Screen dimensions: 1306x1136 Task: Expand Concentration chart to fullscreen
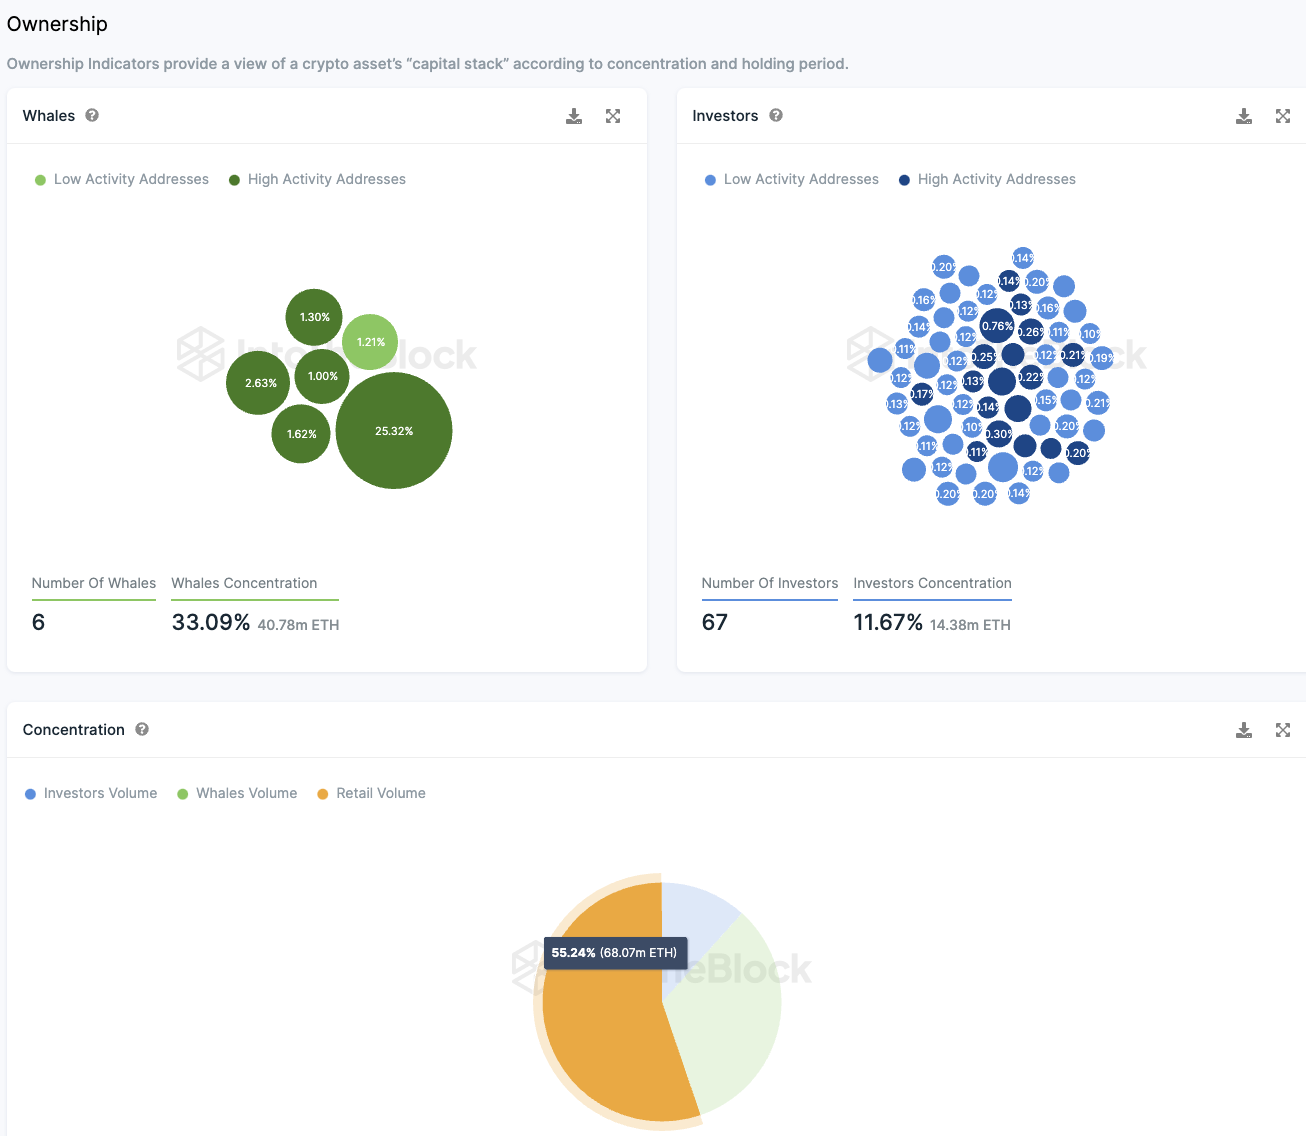tap(1283, 730)
